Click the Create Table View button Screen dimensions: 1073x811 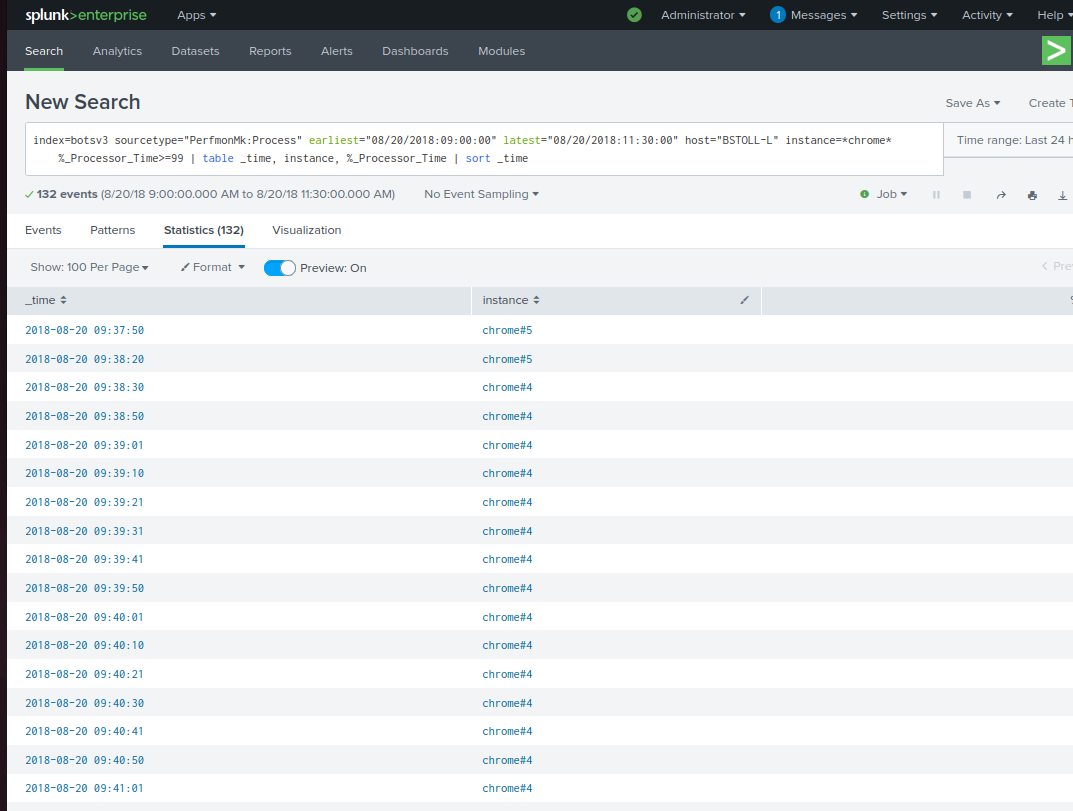(x=1050, y=103)
